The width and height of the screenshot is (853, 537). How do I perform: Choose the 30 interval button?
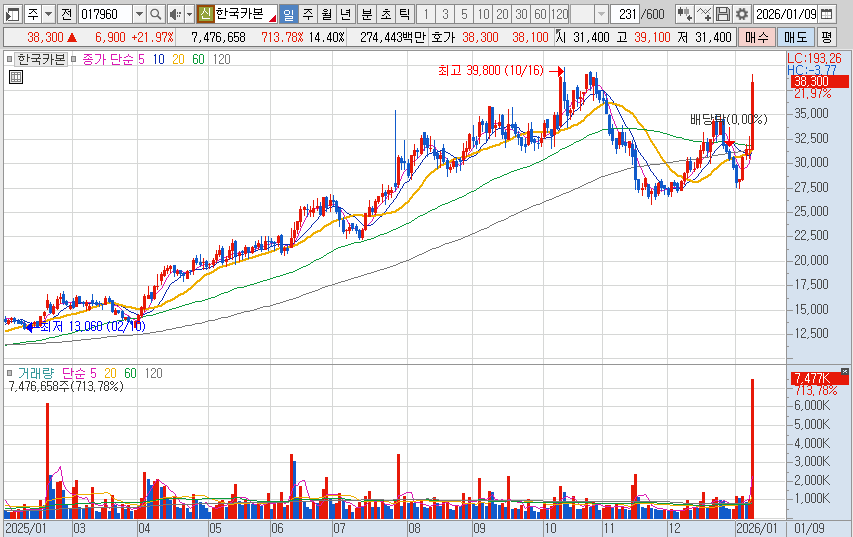pyautogui.click(x=521, y=14)
